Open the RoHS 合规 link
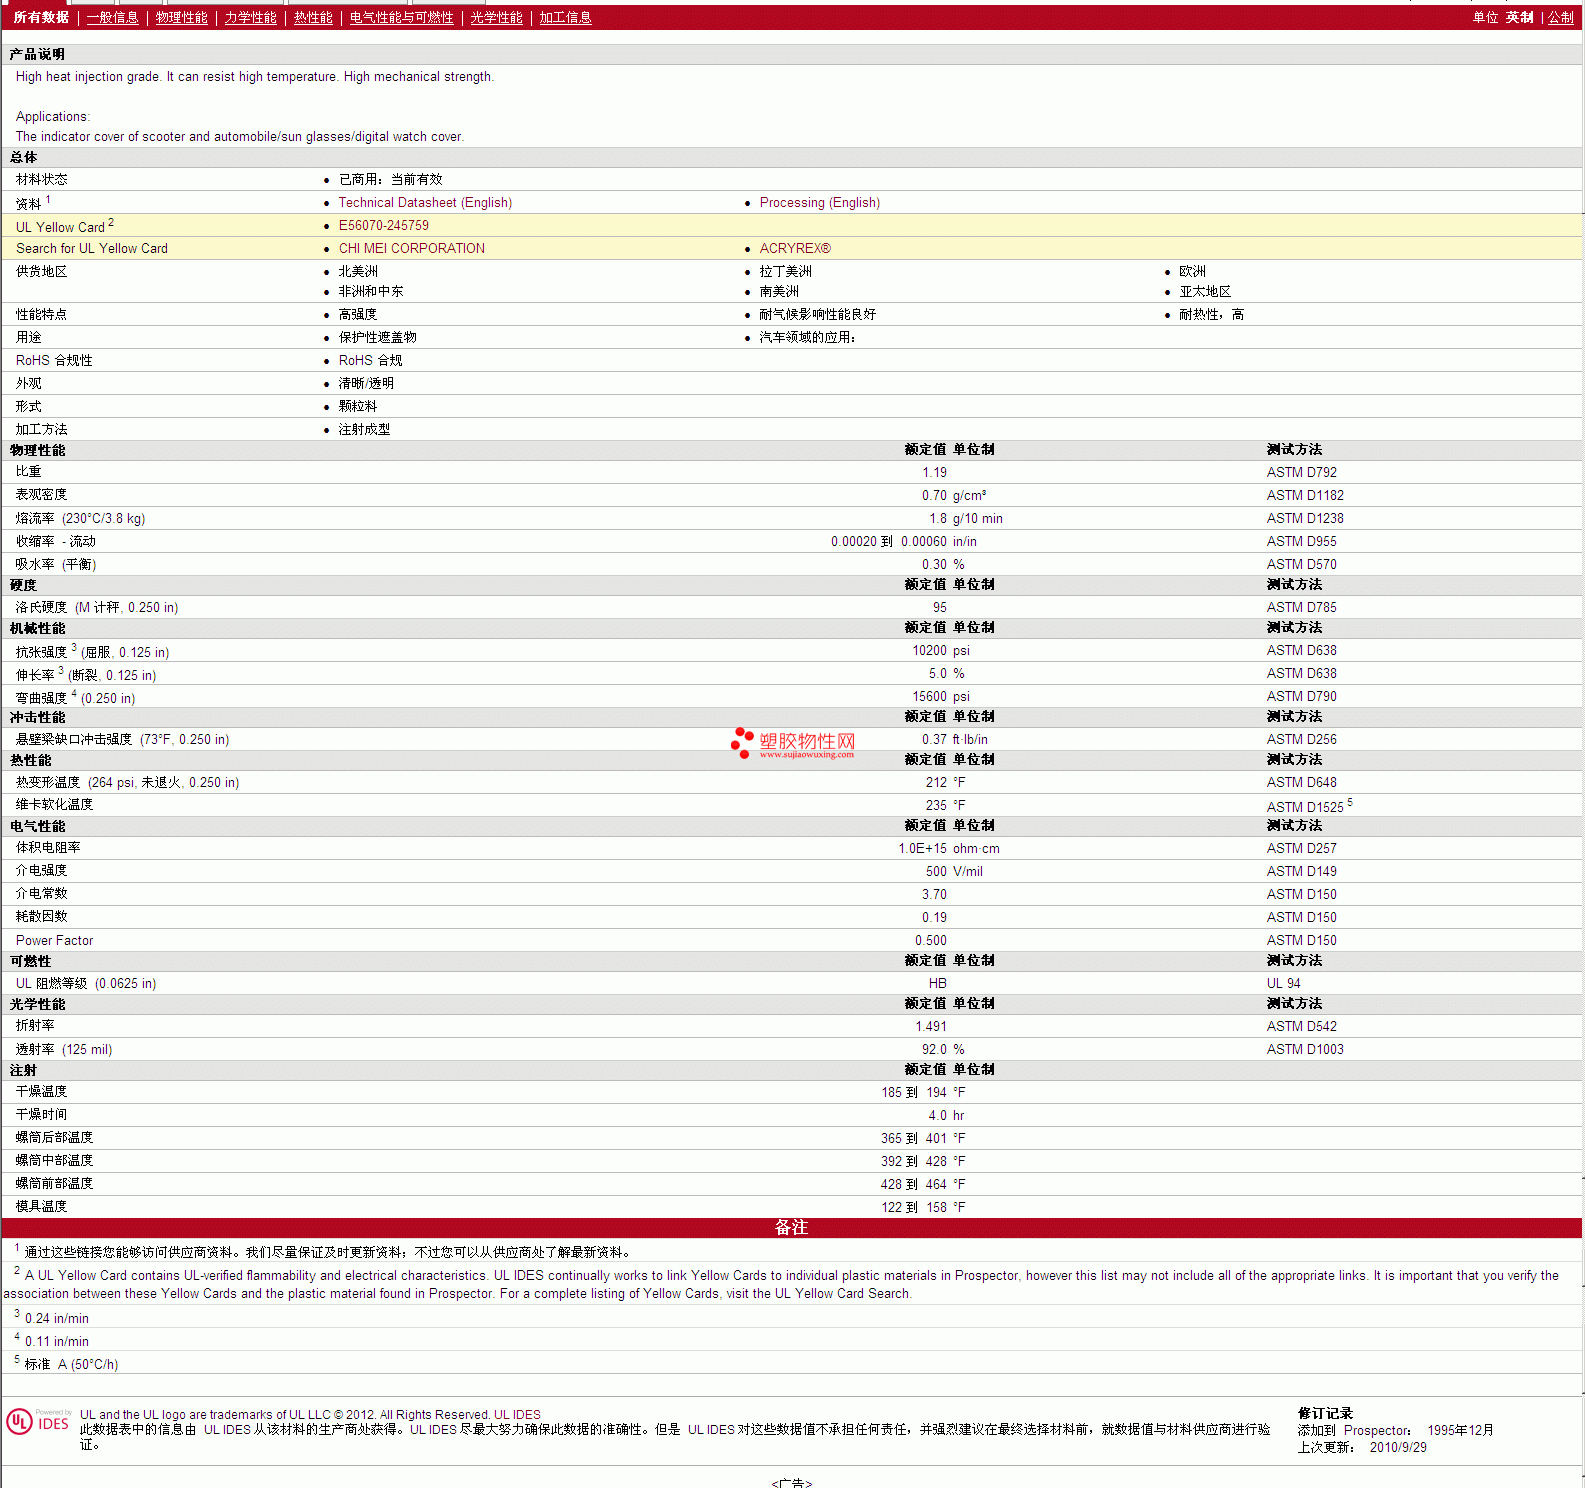Viewport: 1585px width, 1488px height. pos(370,360)
